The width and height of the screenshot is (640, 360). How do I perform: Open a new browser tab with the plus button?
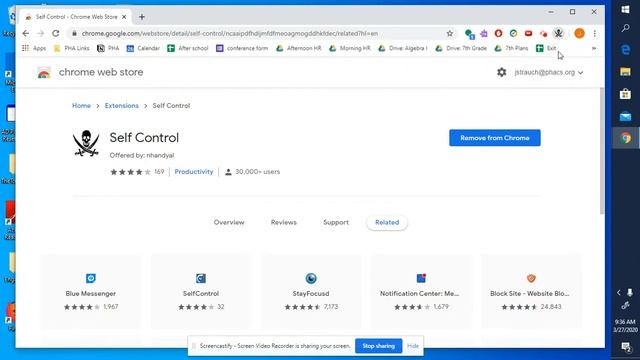pyautogui.click(x=142, y=17)
